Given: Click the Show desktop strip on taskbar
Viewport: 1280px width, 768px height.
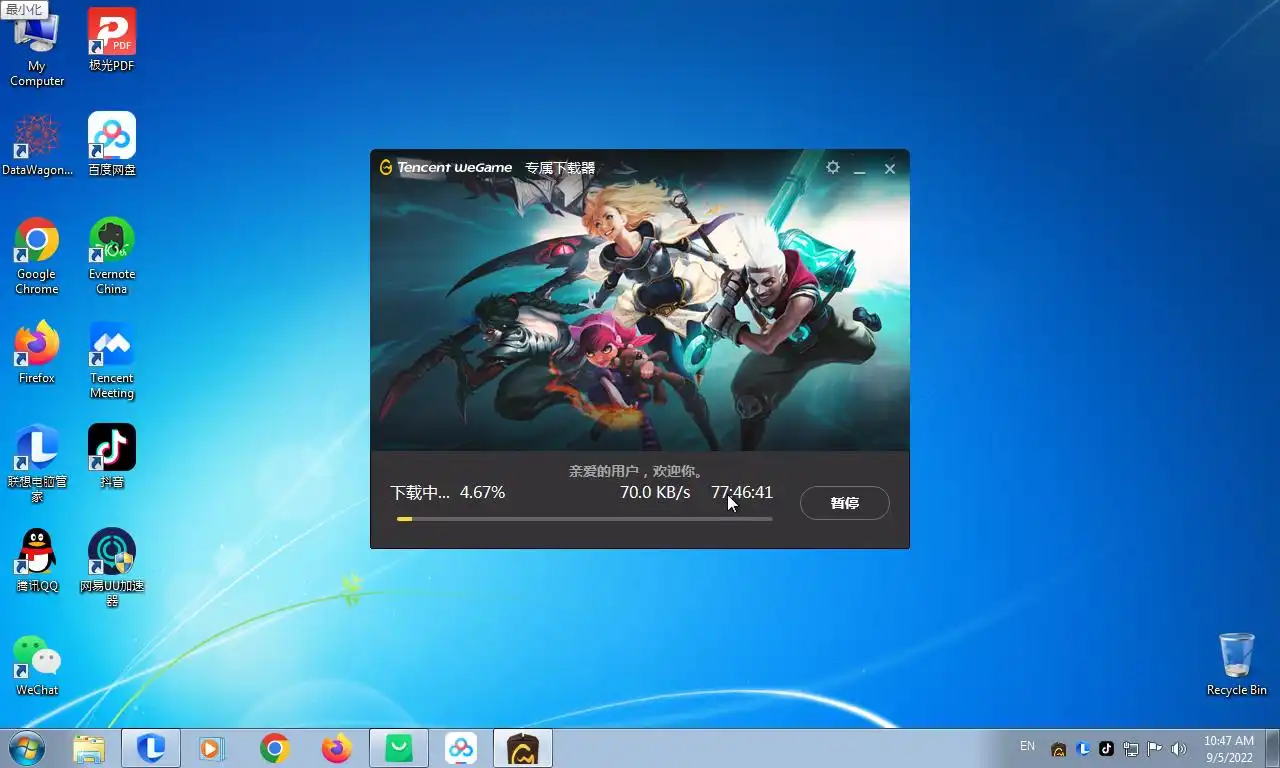Looking at the screenshot, I should [1273, 748].
